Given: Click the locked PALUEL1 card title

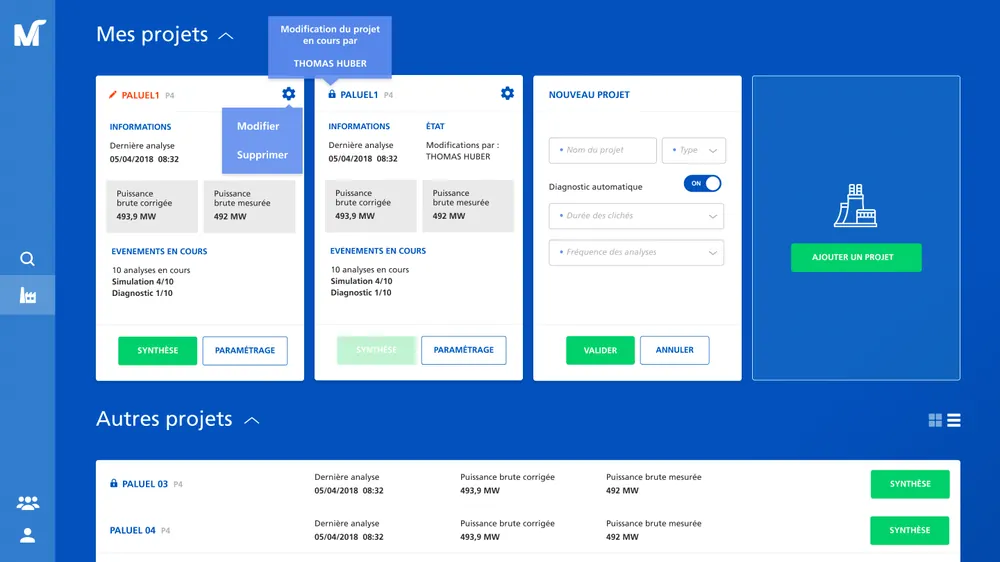Looking at the screenshot, I should point(359,94).
